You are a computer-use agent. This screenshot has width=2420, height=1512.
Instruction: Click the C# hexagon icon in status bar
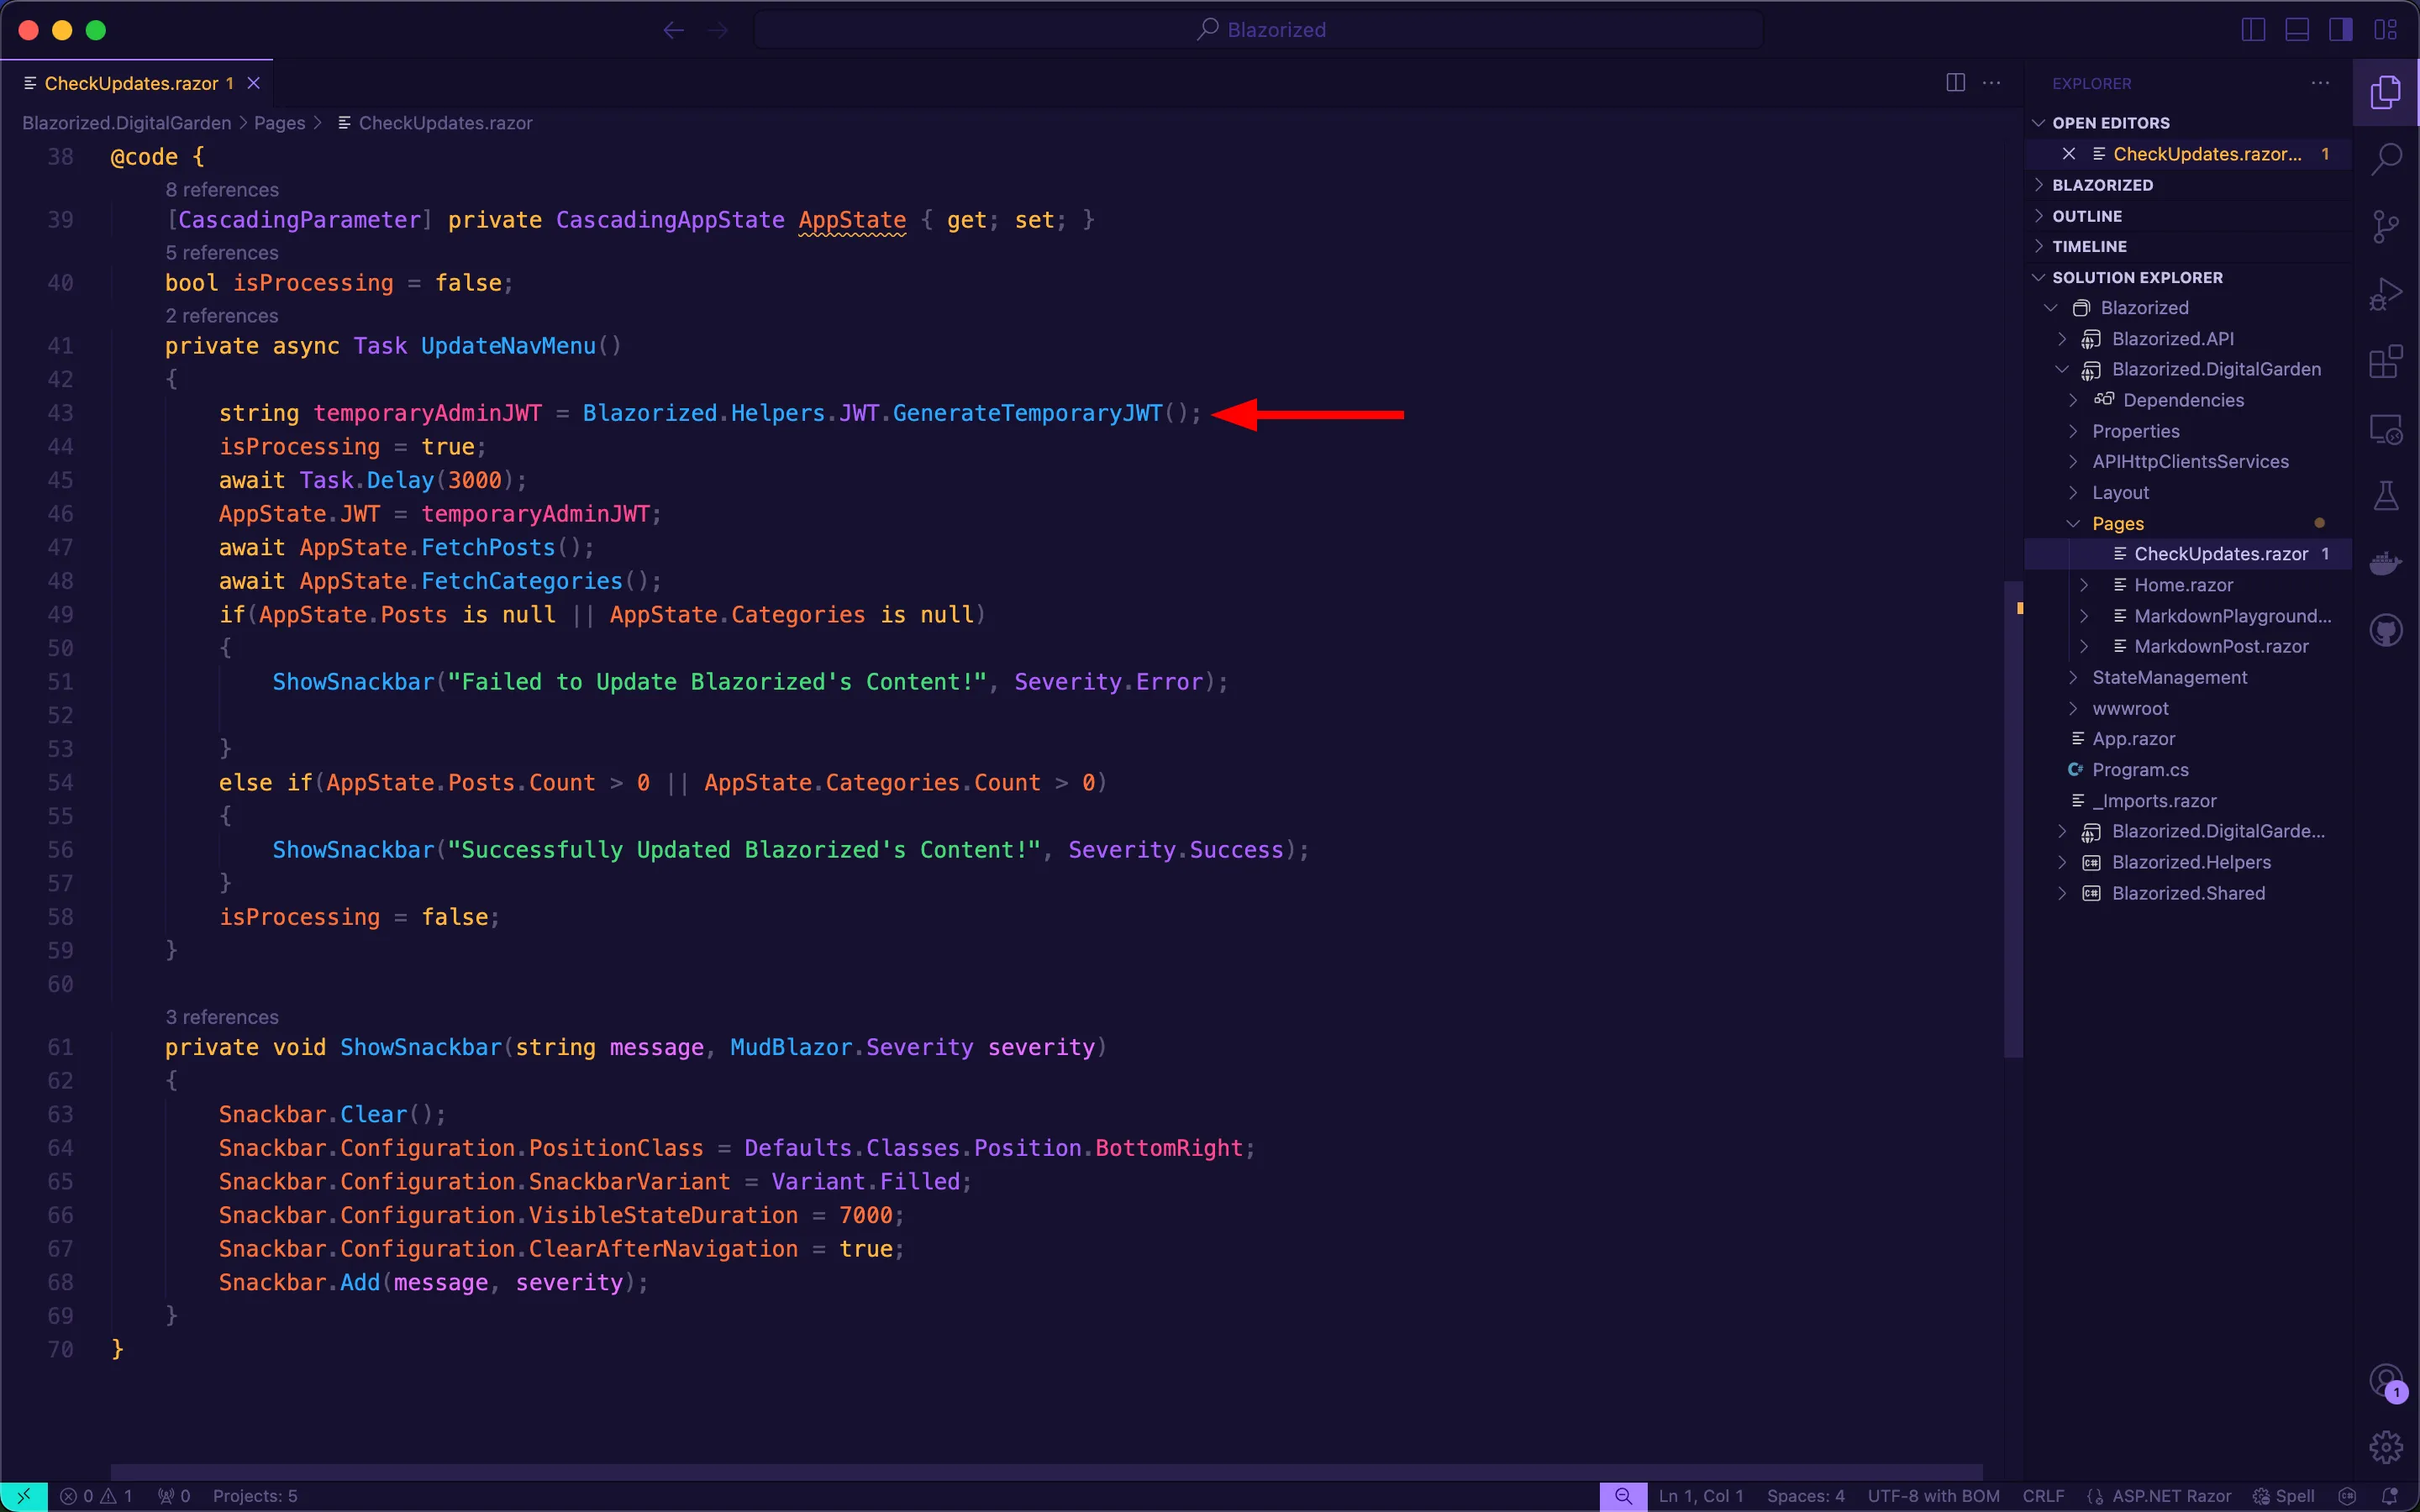pos(2347,1496)
